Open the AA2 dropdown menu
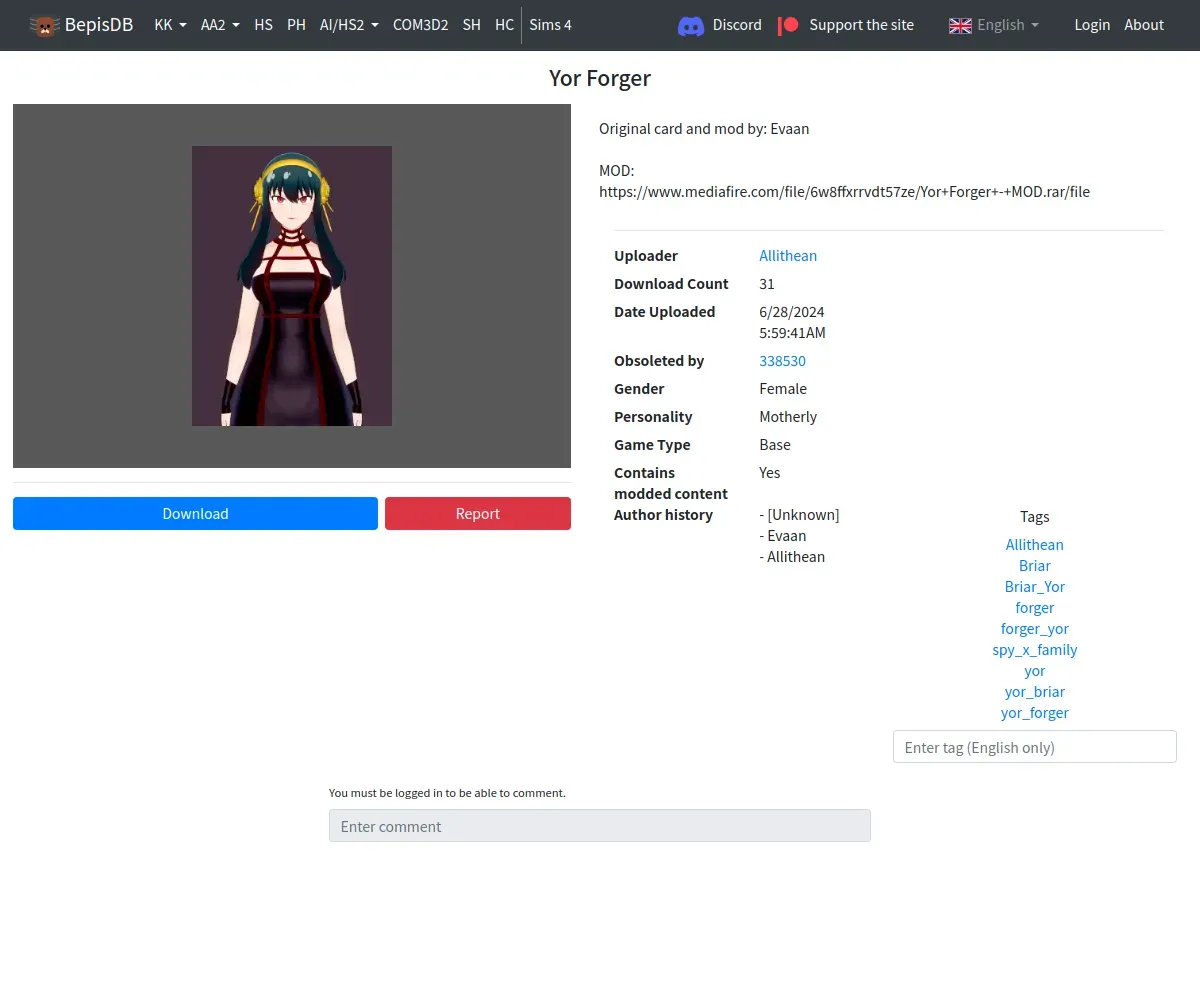The height and width of the screenshot is (1000, 1200). (x=220, y=25)
